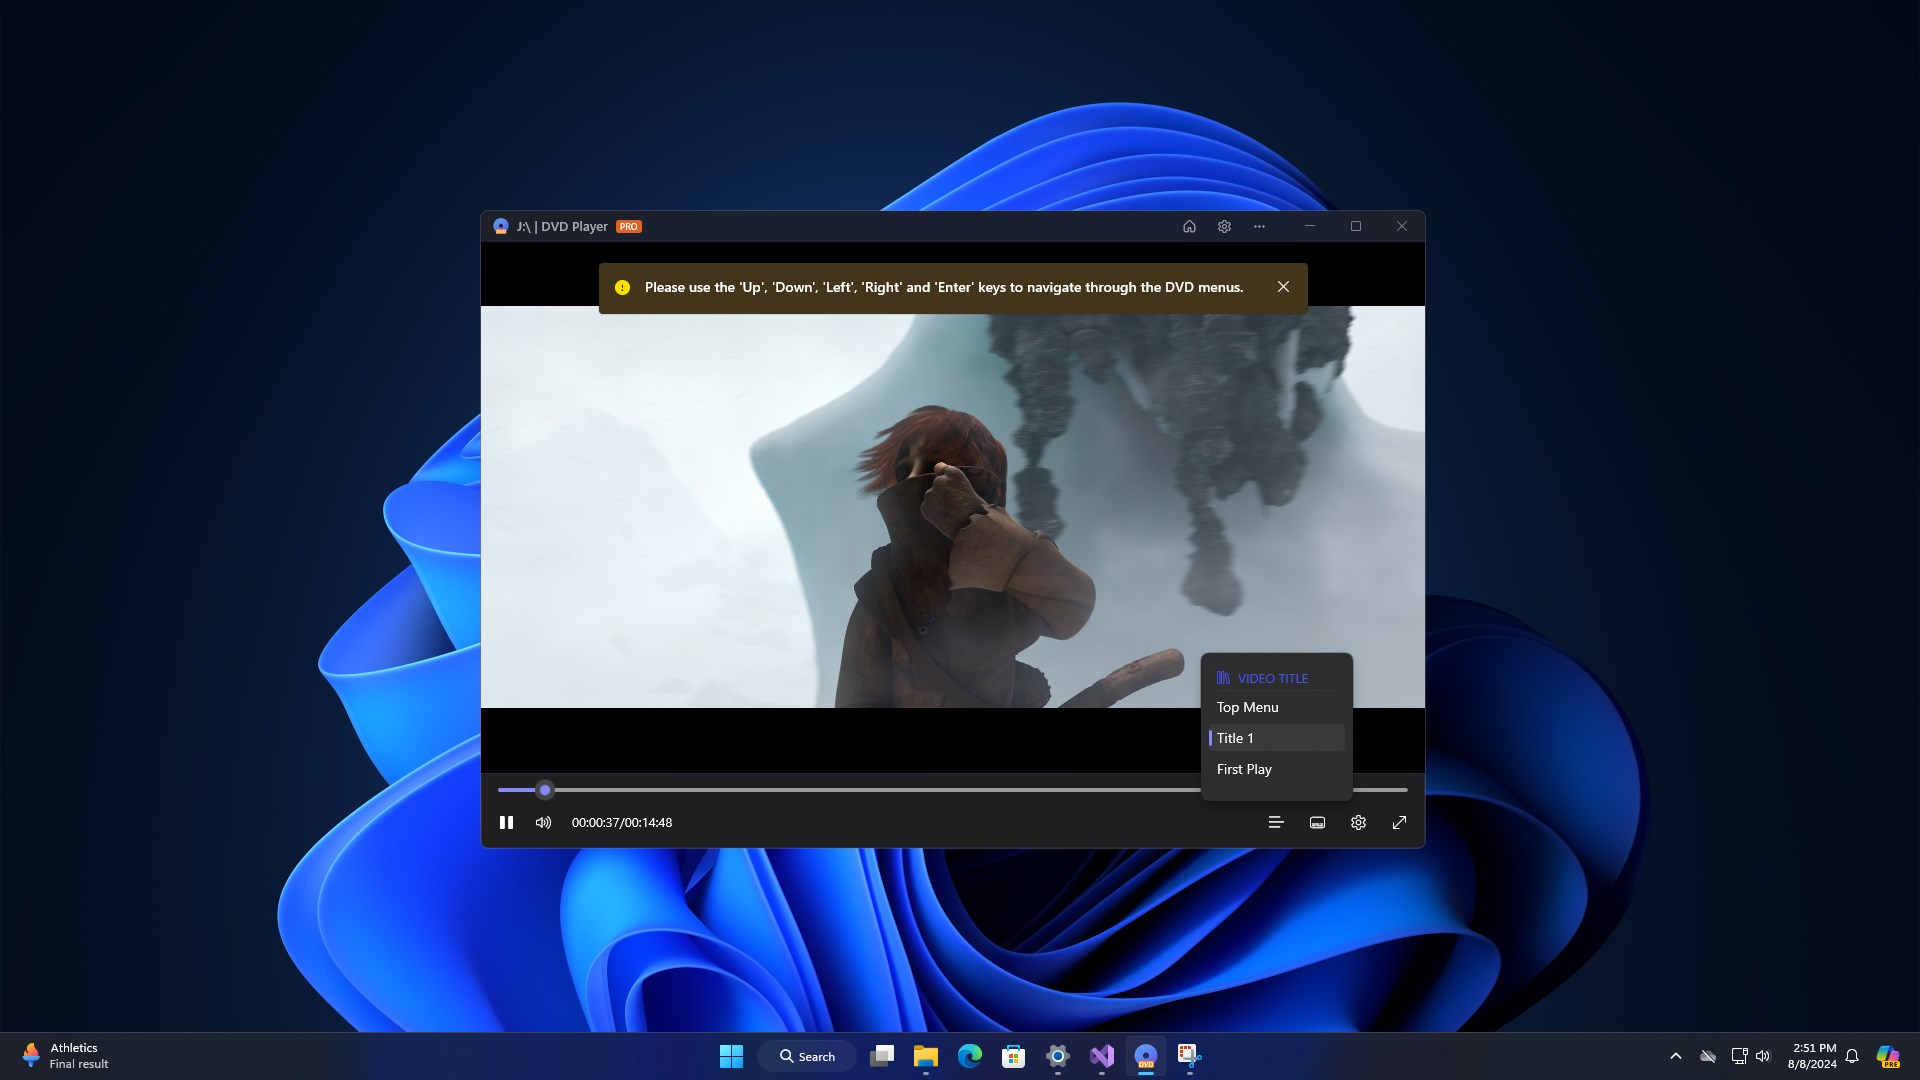The image size is (1920, 1080).
Task: Open the volume control speaker icon
Action: 542,822
